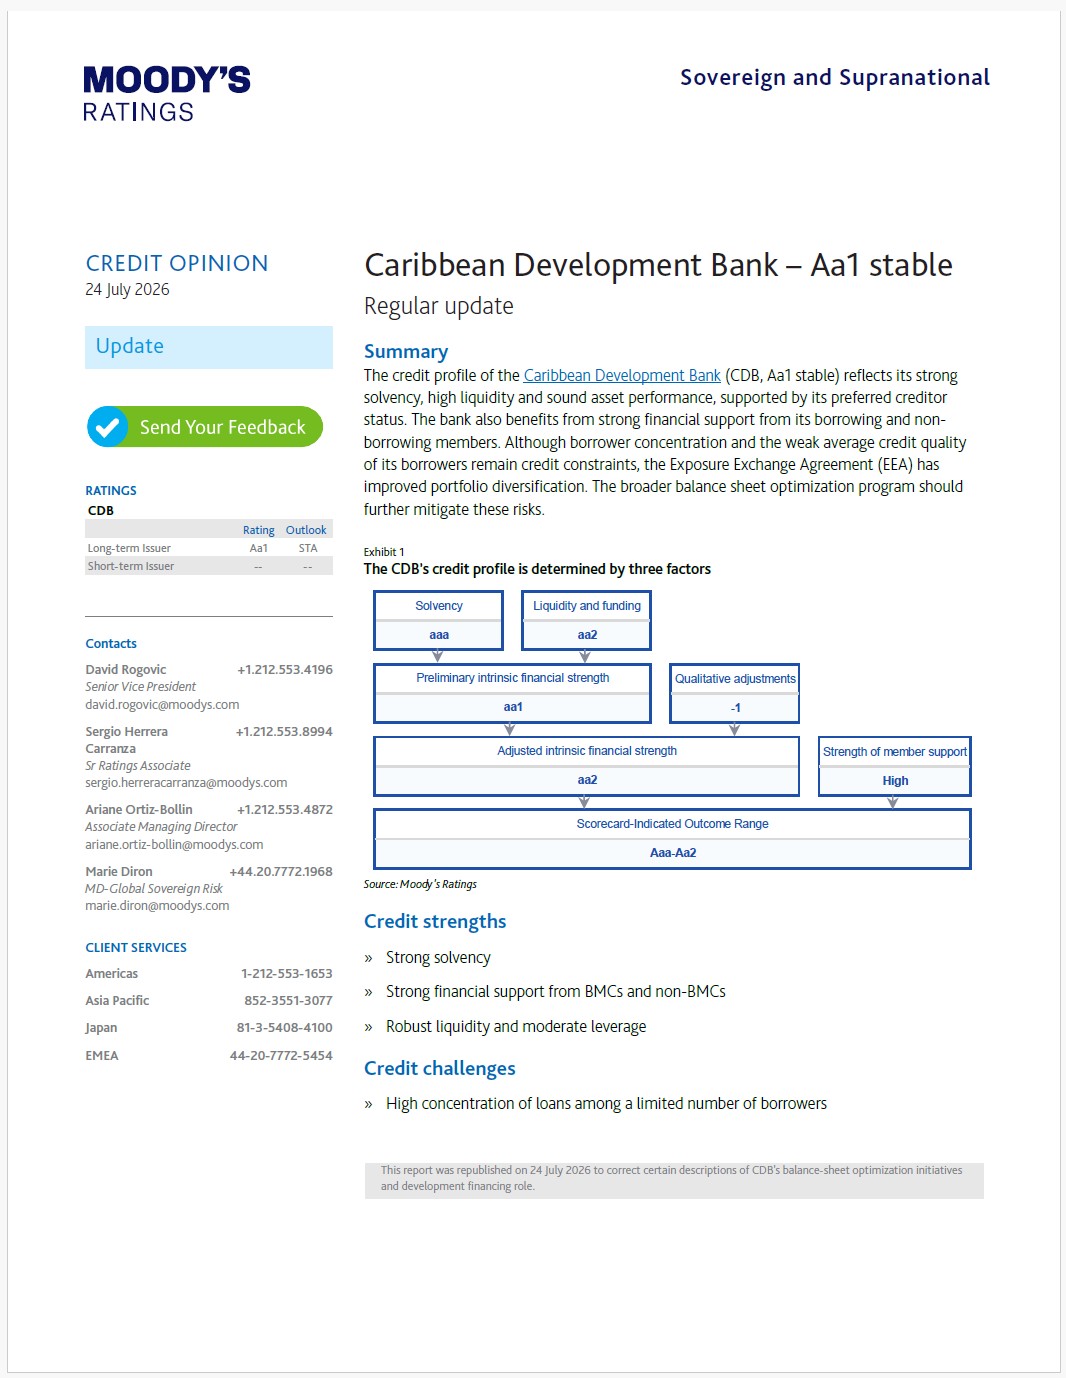Click the Summary heading
Viewport: 1066px width, 1378px height.
click(406, 351)
